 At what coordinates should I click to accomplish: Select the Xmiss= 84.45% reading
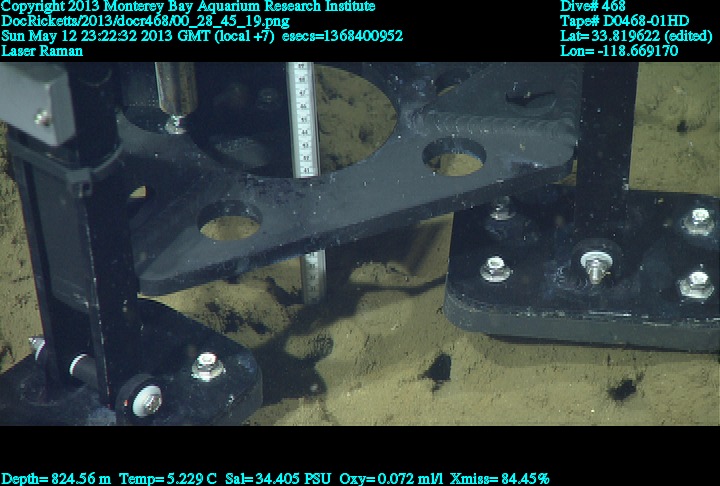point(500,479)
